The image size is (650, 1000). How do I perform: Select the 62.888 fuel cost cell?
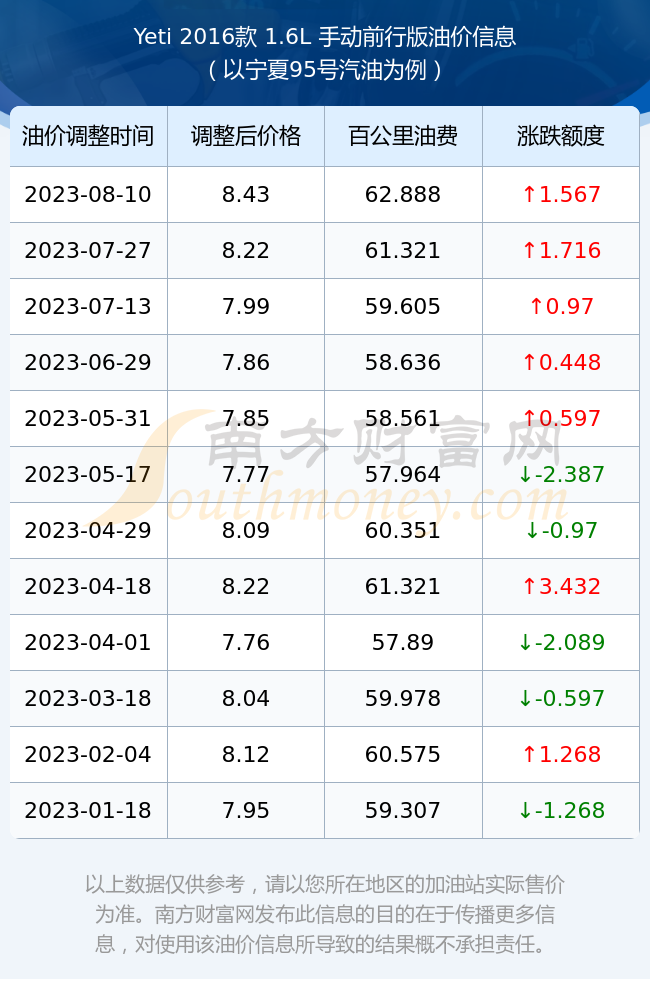pos(403,195)
